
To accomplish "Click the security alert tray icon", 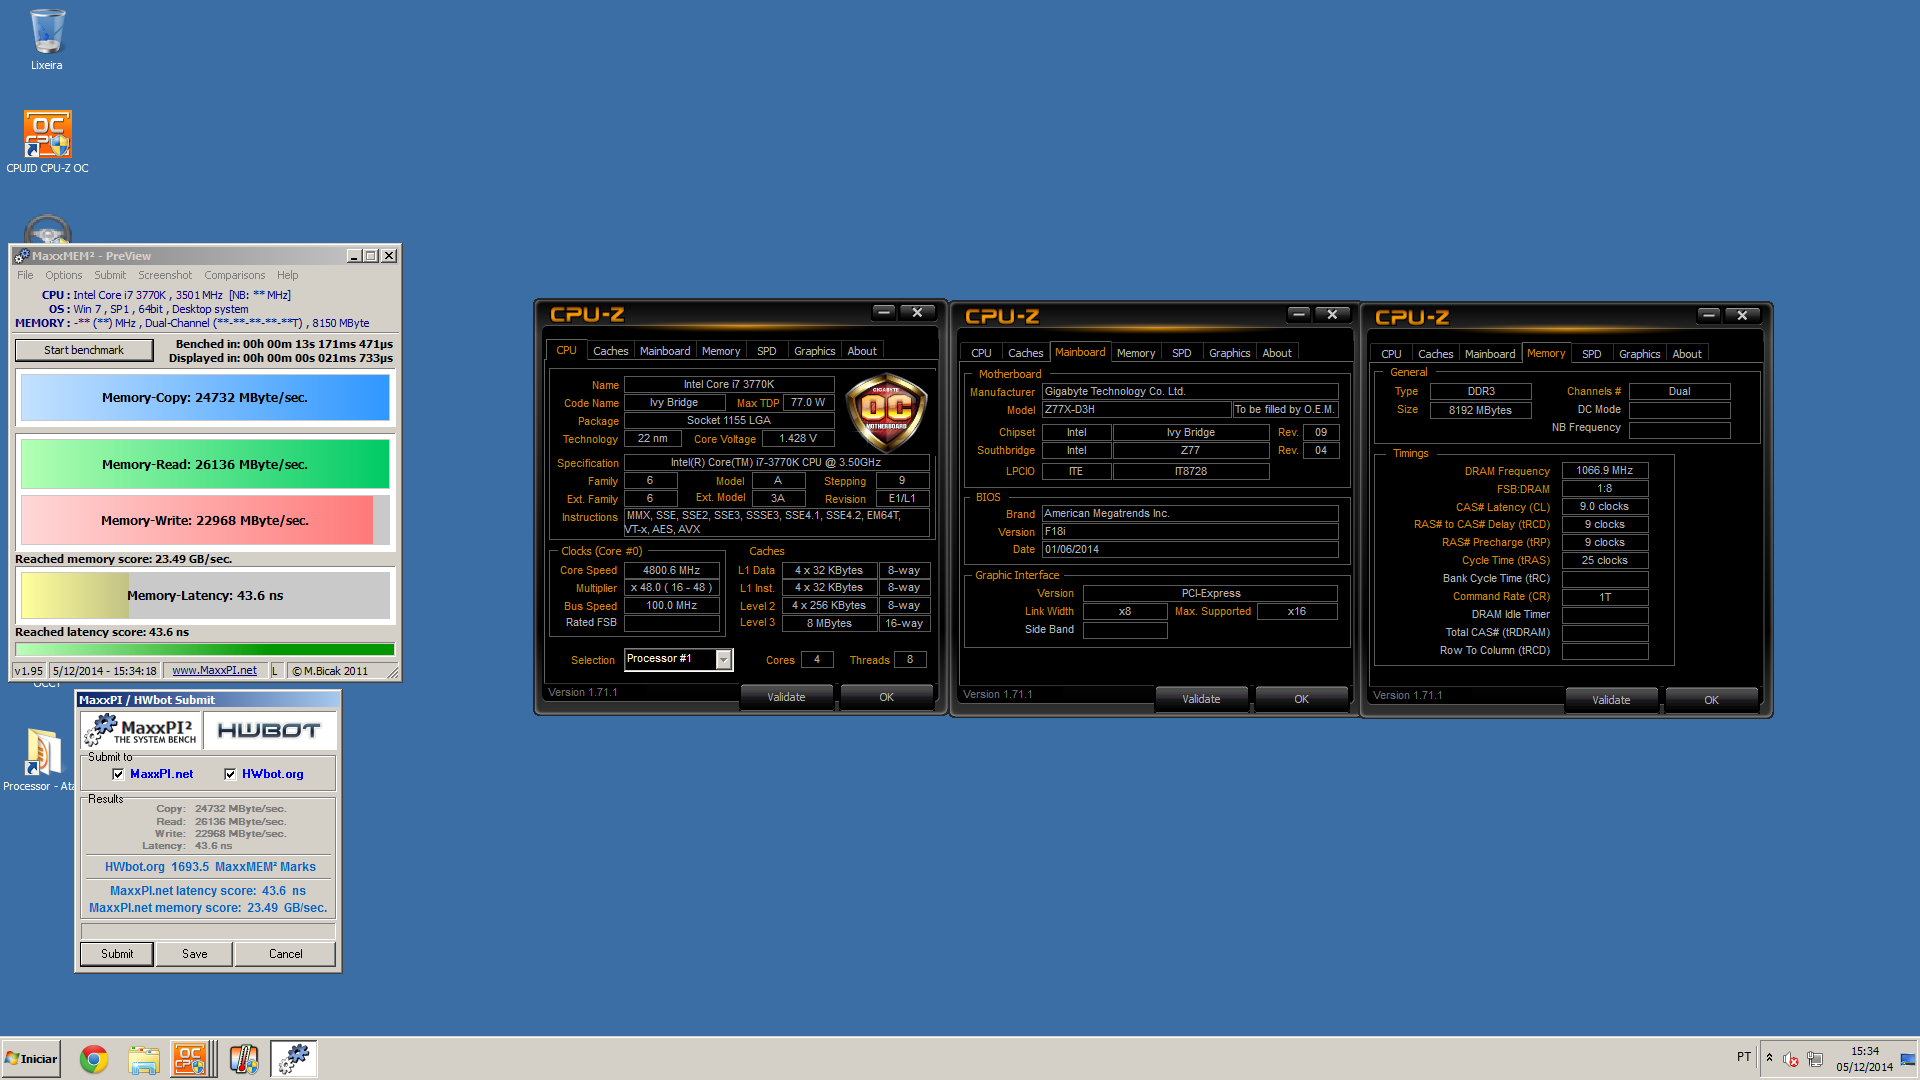I will coord(1791,1059).
